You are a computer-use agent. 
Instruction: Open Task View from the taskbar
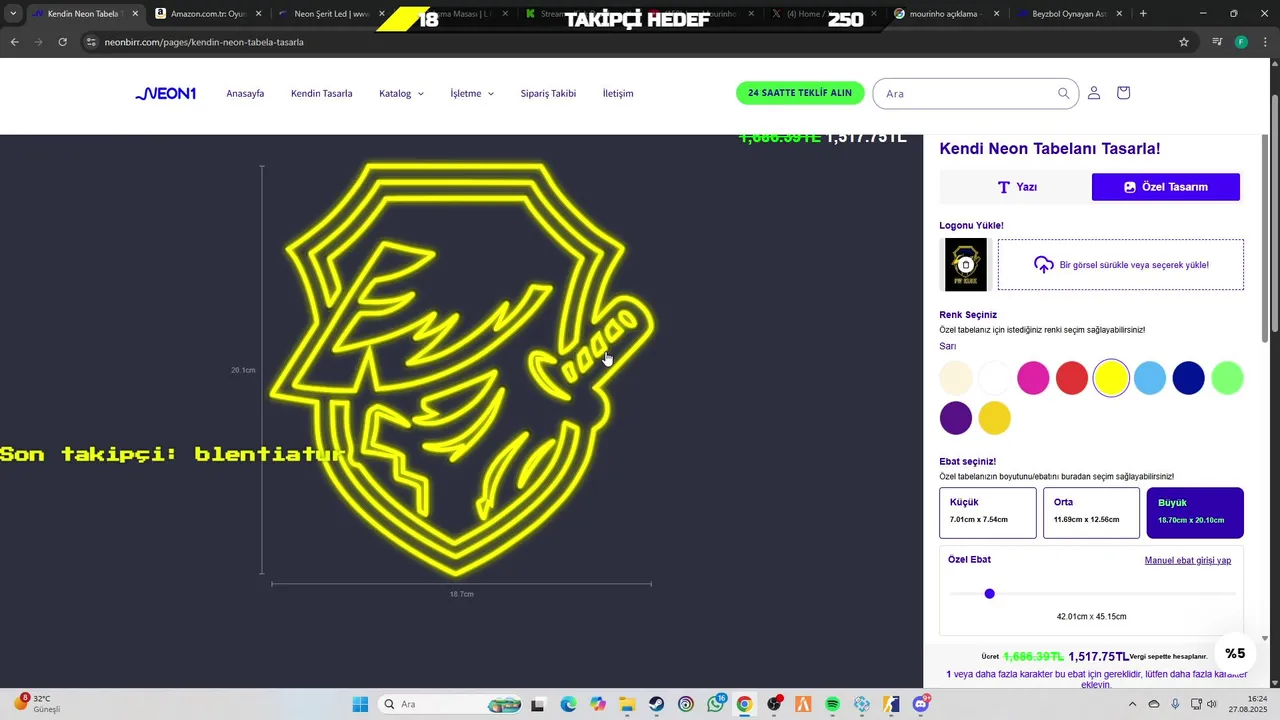click(538, 704)
